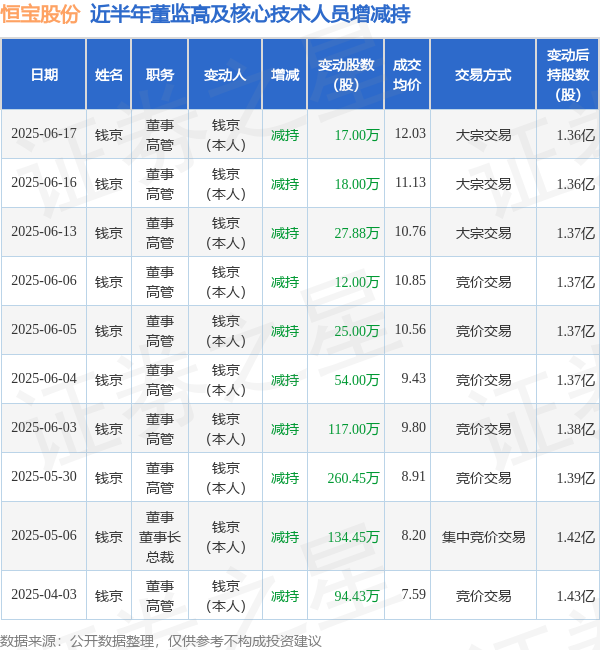Click the 集中竞价交易 trade method cell
This screenshot has width=600, height=650.
click(483, 537)
